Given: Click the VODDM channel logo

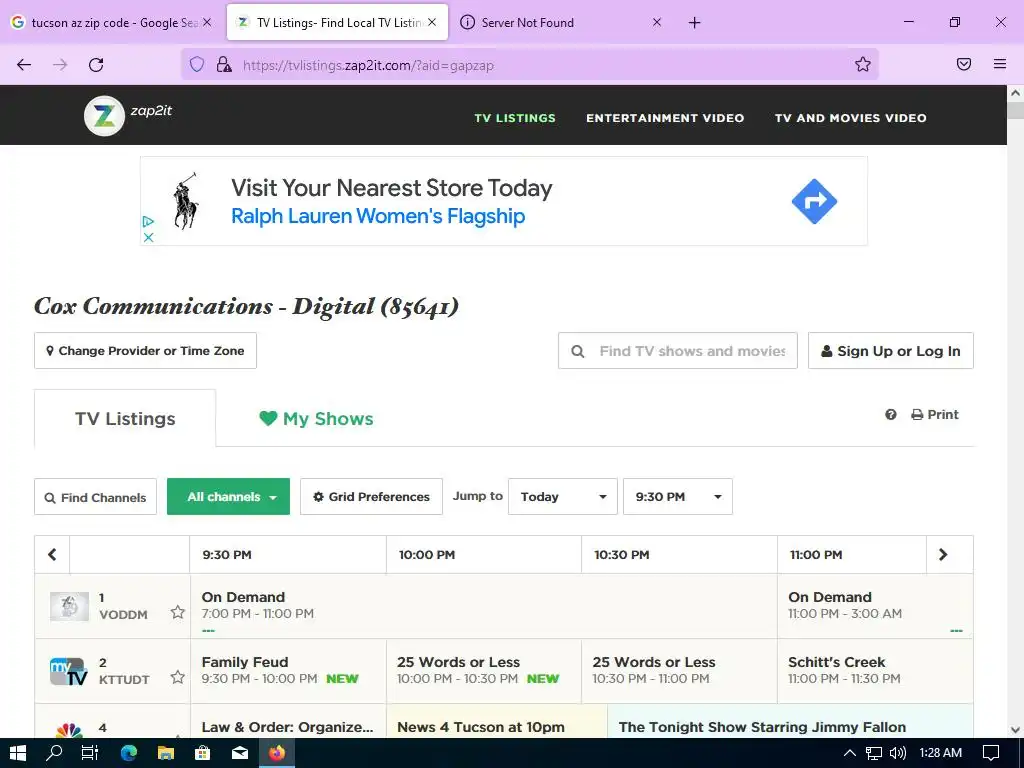Looking at the screenshot, I should point(69,606).
